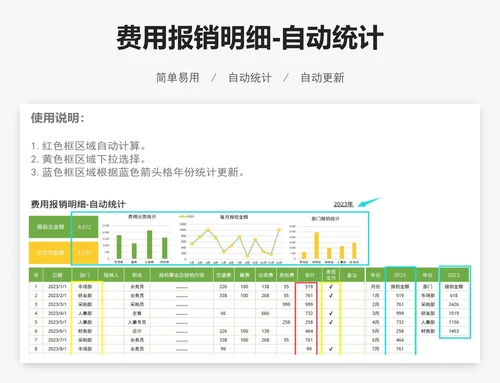Click the 部门 header in detail table
The height and width of the screenshot is (383, 500).
click(85, 275)
